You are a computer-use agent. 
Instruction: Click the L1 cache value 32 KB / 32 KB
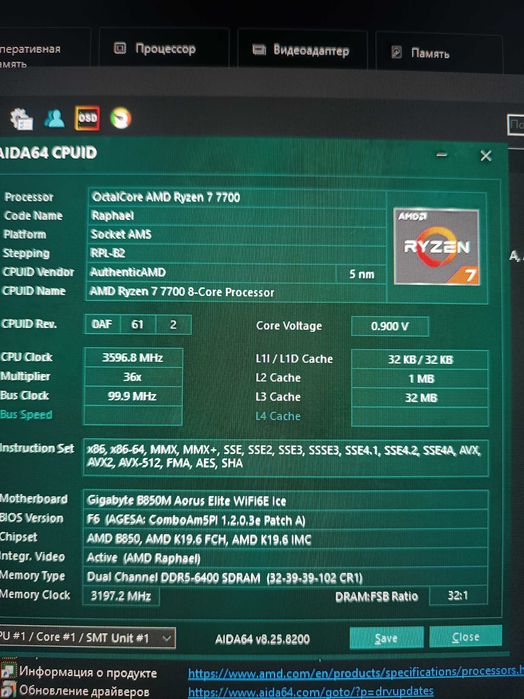[420, 360]
